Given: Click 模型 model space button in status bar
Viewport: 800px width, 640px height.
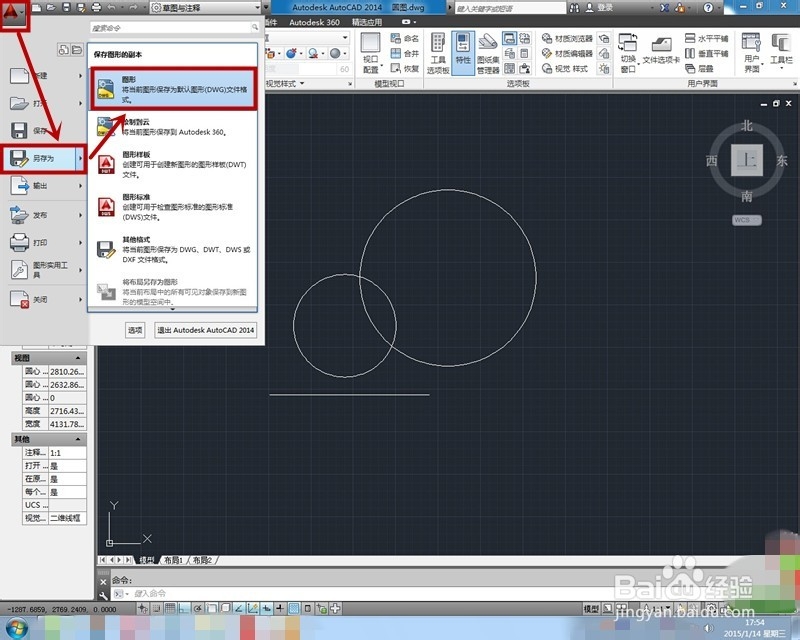Looking at the screenshot, I should [591, 608].
